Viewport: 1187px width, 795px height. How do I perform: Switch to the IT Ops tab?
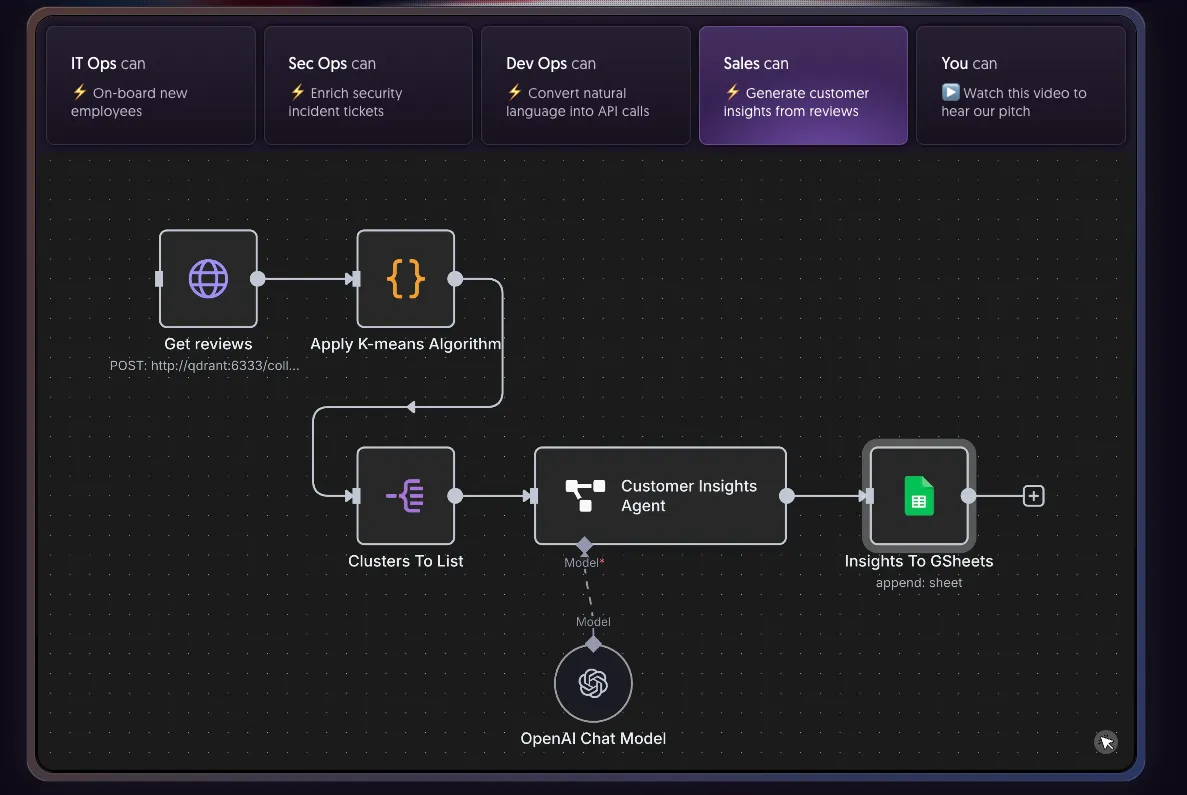click(151, 85)
